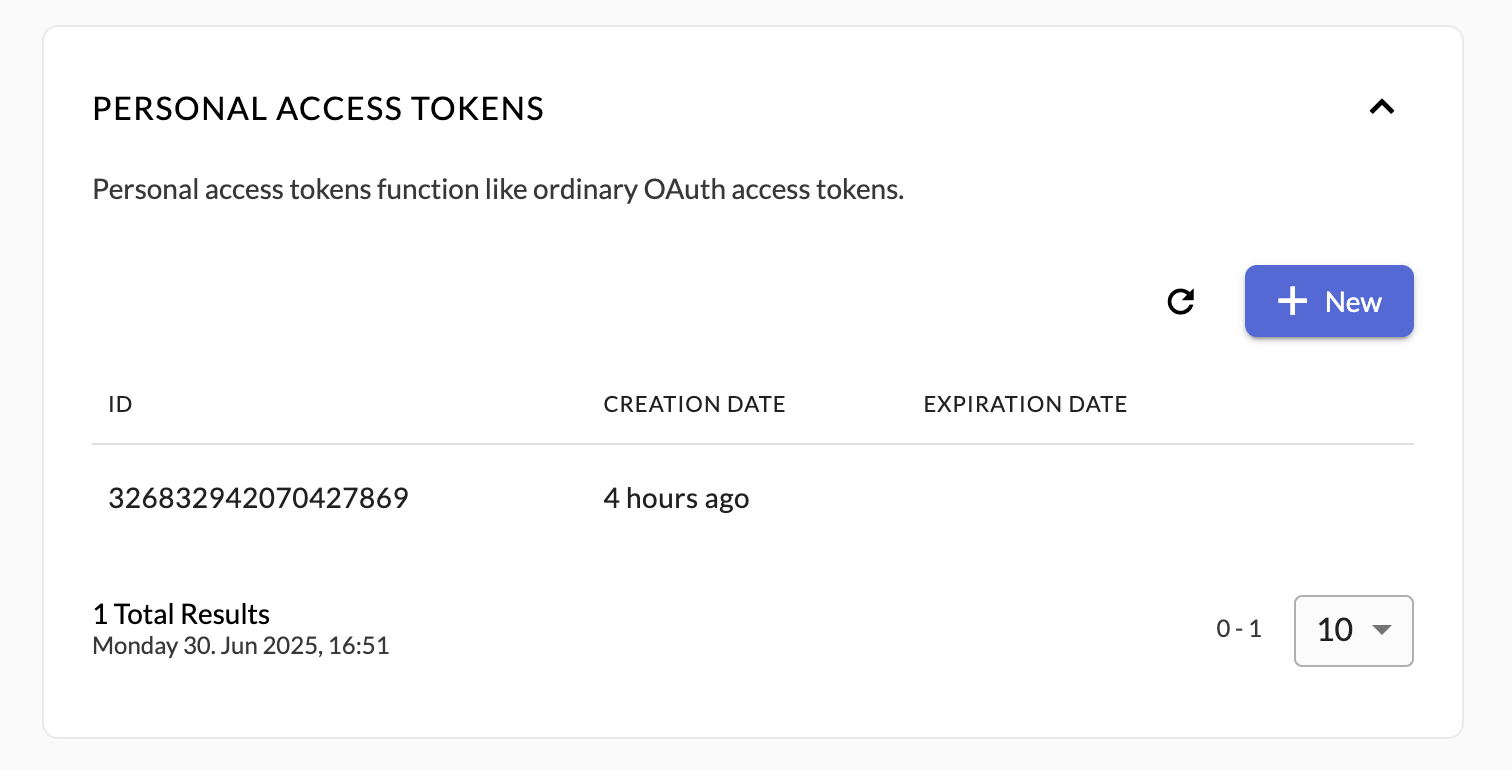This screenshot has width=1512, height=770.
Task: Collapse the Personal Access Tokens section
Action: coord(1381,107)
